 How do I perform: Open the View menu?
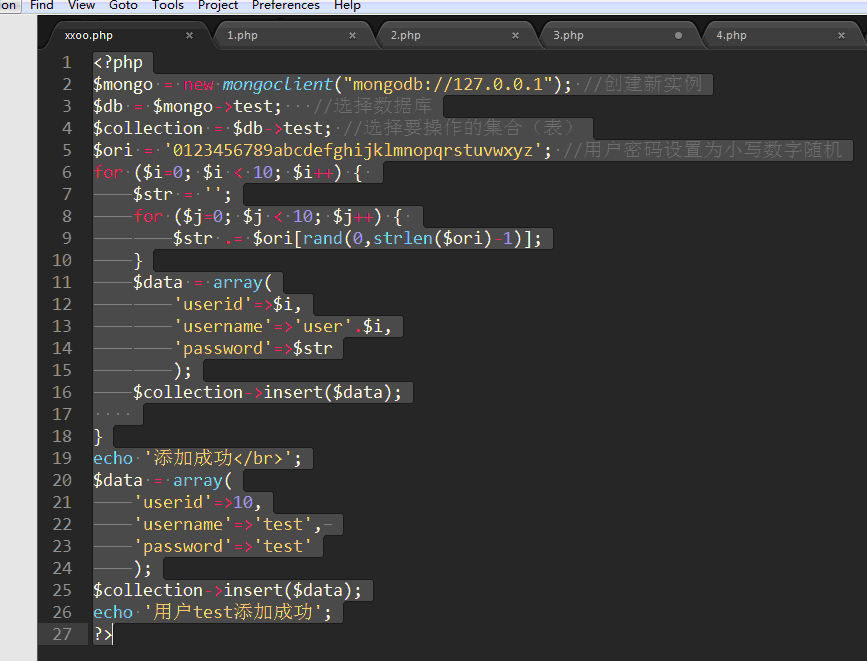[81, 5]
